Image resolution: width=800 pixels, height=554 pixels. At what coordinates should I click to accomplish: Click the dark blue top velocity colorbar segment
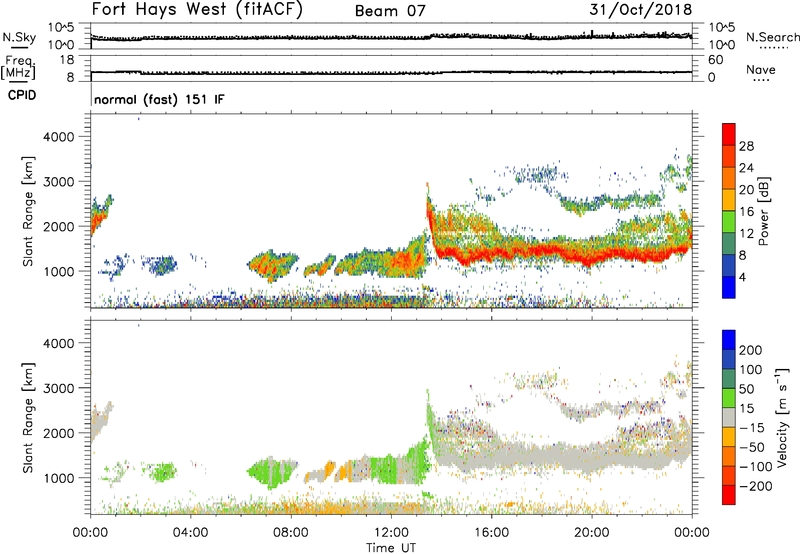coord(729,340)
